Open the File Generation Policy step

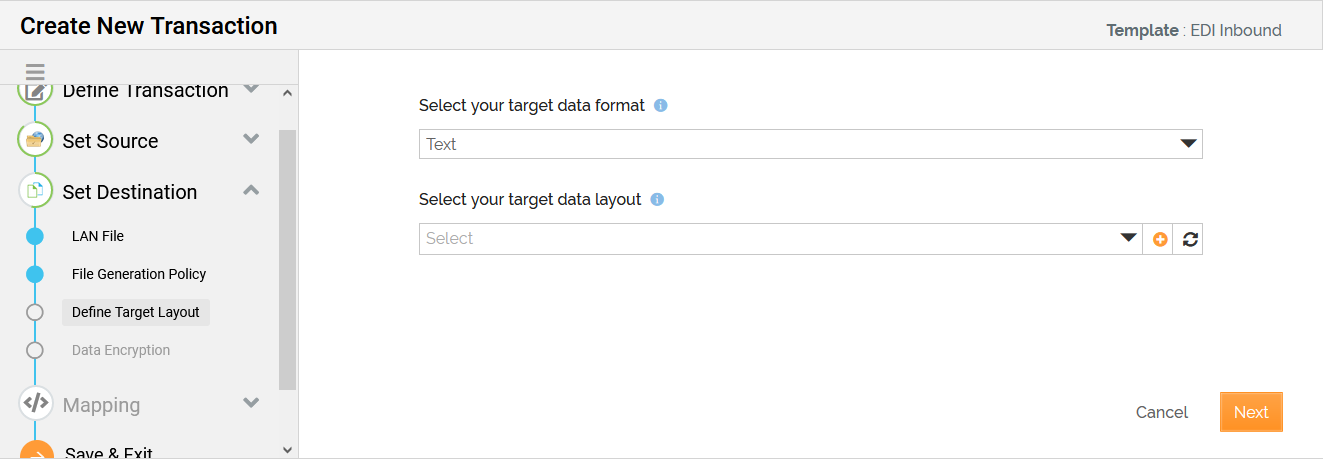click(x=139, y=274)
